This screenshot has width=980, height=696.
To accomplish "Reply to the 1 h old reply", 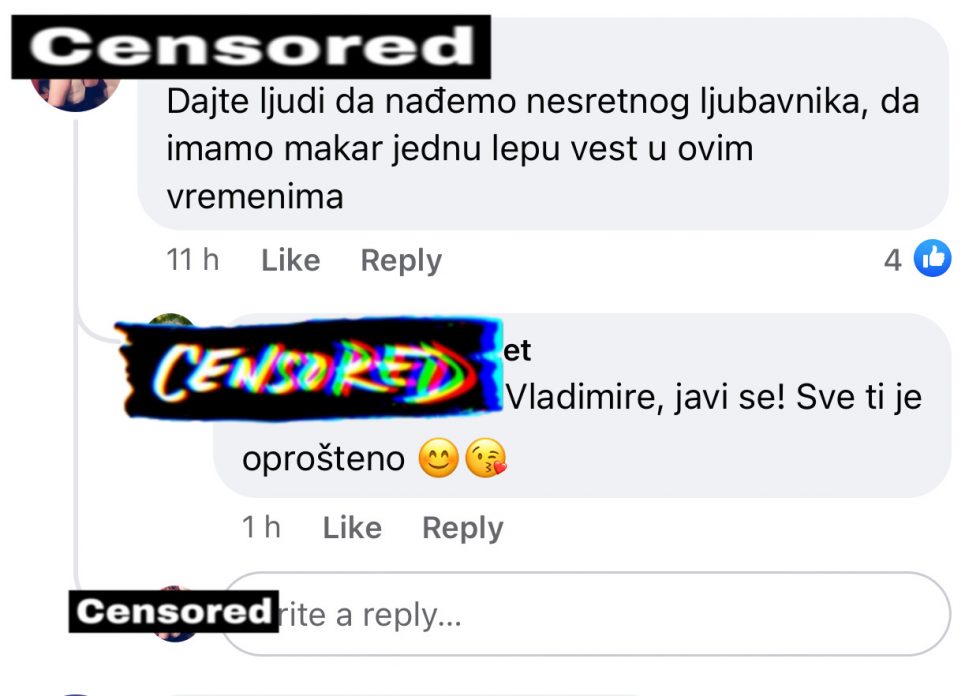I will point(462,527).
